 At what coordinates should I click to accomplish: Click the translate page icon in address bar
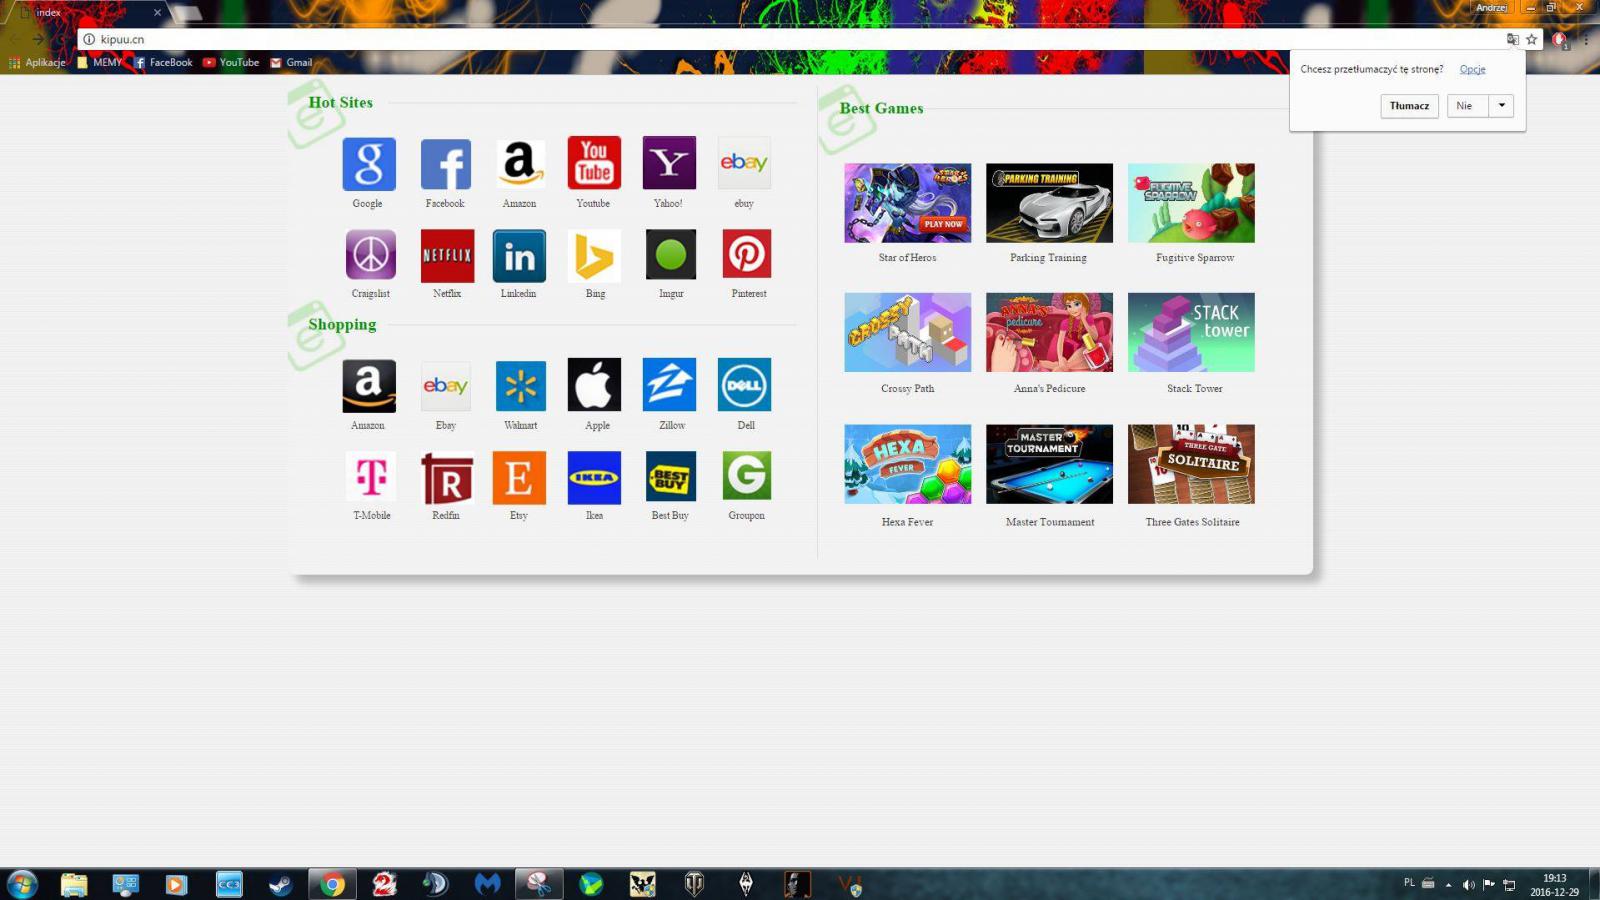pyautogui.click(x=1512, y=39)
